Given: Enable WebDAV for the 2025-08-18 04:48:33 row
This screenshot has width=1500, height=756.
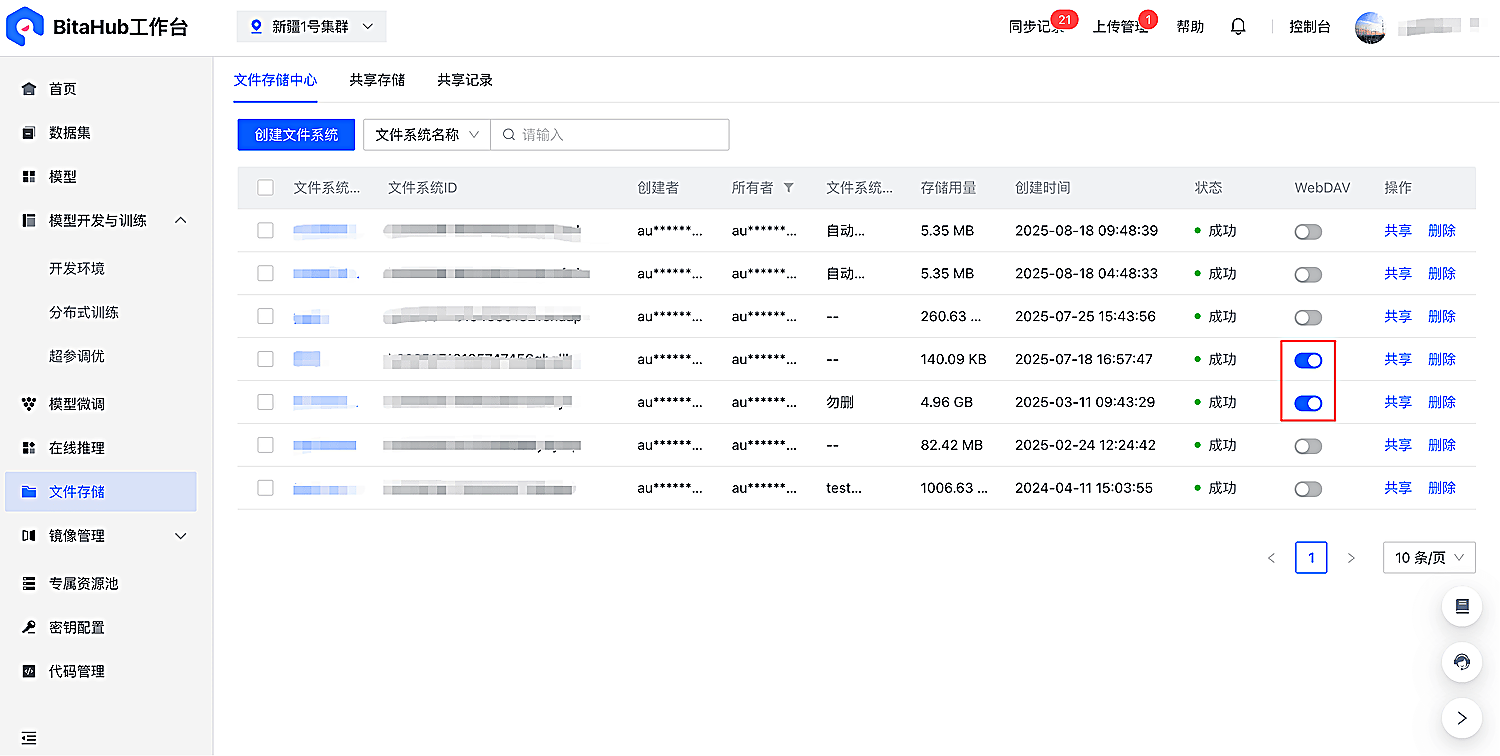Looking at the screenshot, I should tap(1308, 275).
